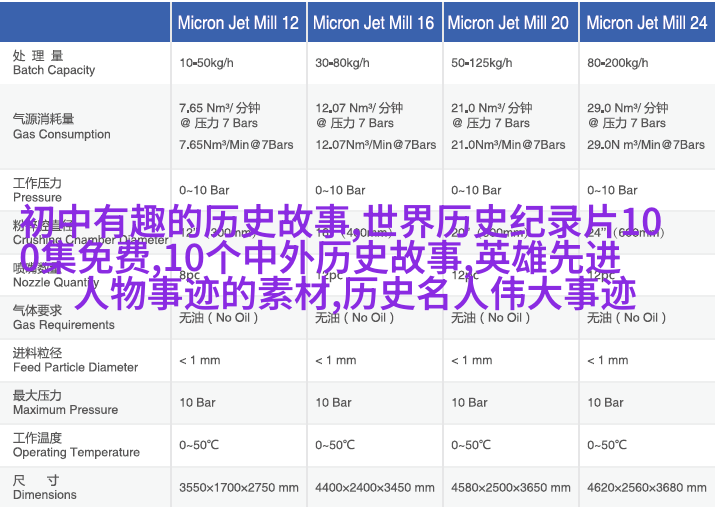Viewport: 722px width, 507px height.
Task: Click the 12.07Nm³/Min@7Bars gas consumption value
Action: tap(376, 145)
